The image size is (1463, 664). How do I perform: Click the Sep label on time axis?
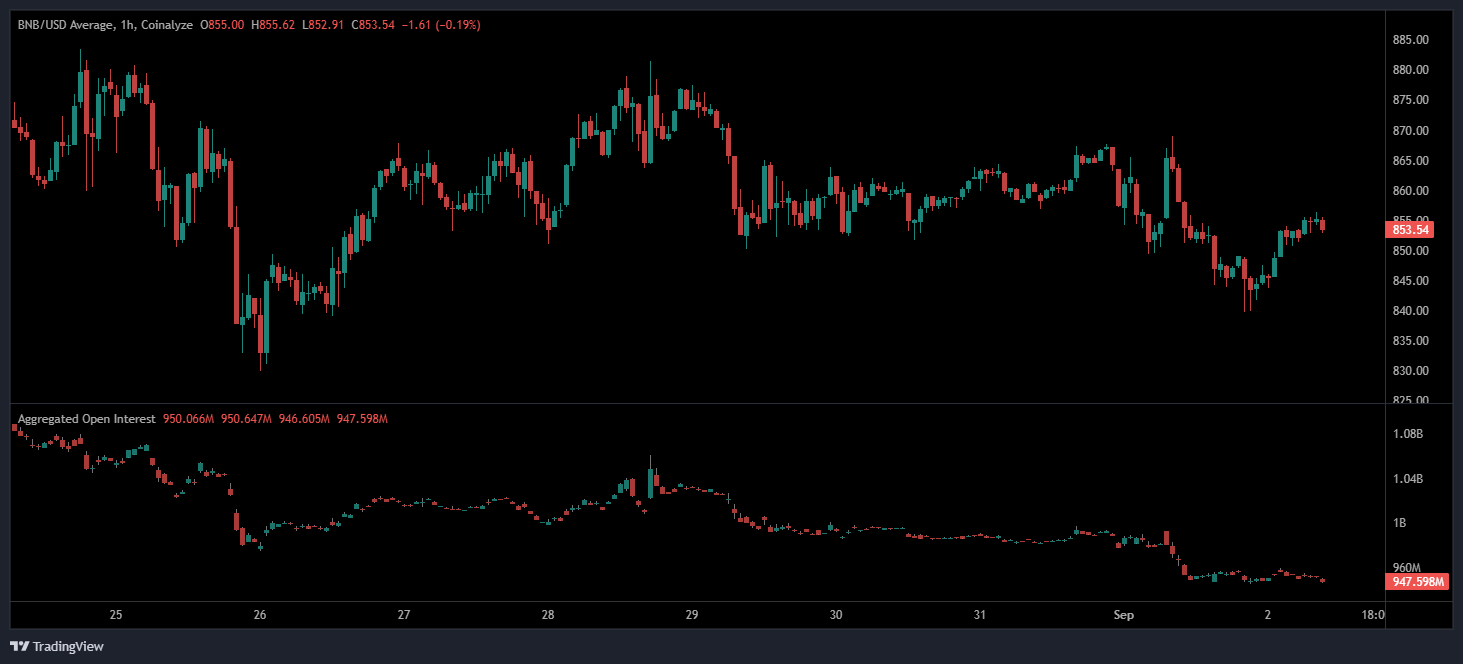[1124, 614]
